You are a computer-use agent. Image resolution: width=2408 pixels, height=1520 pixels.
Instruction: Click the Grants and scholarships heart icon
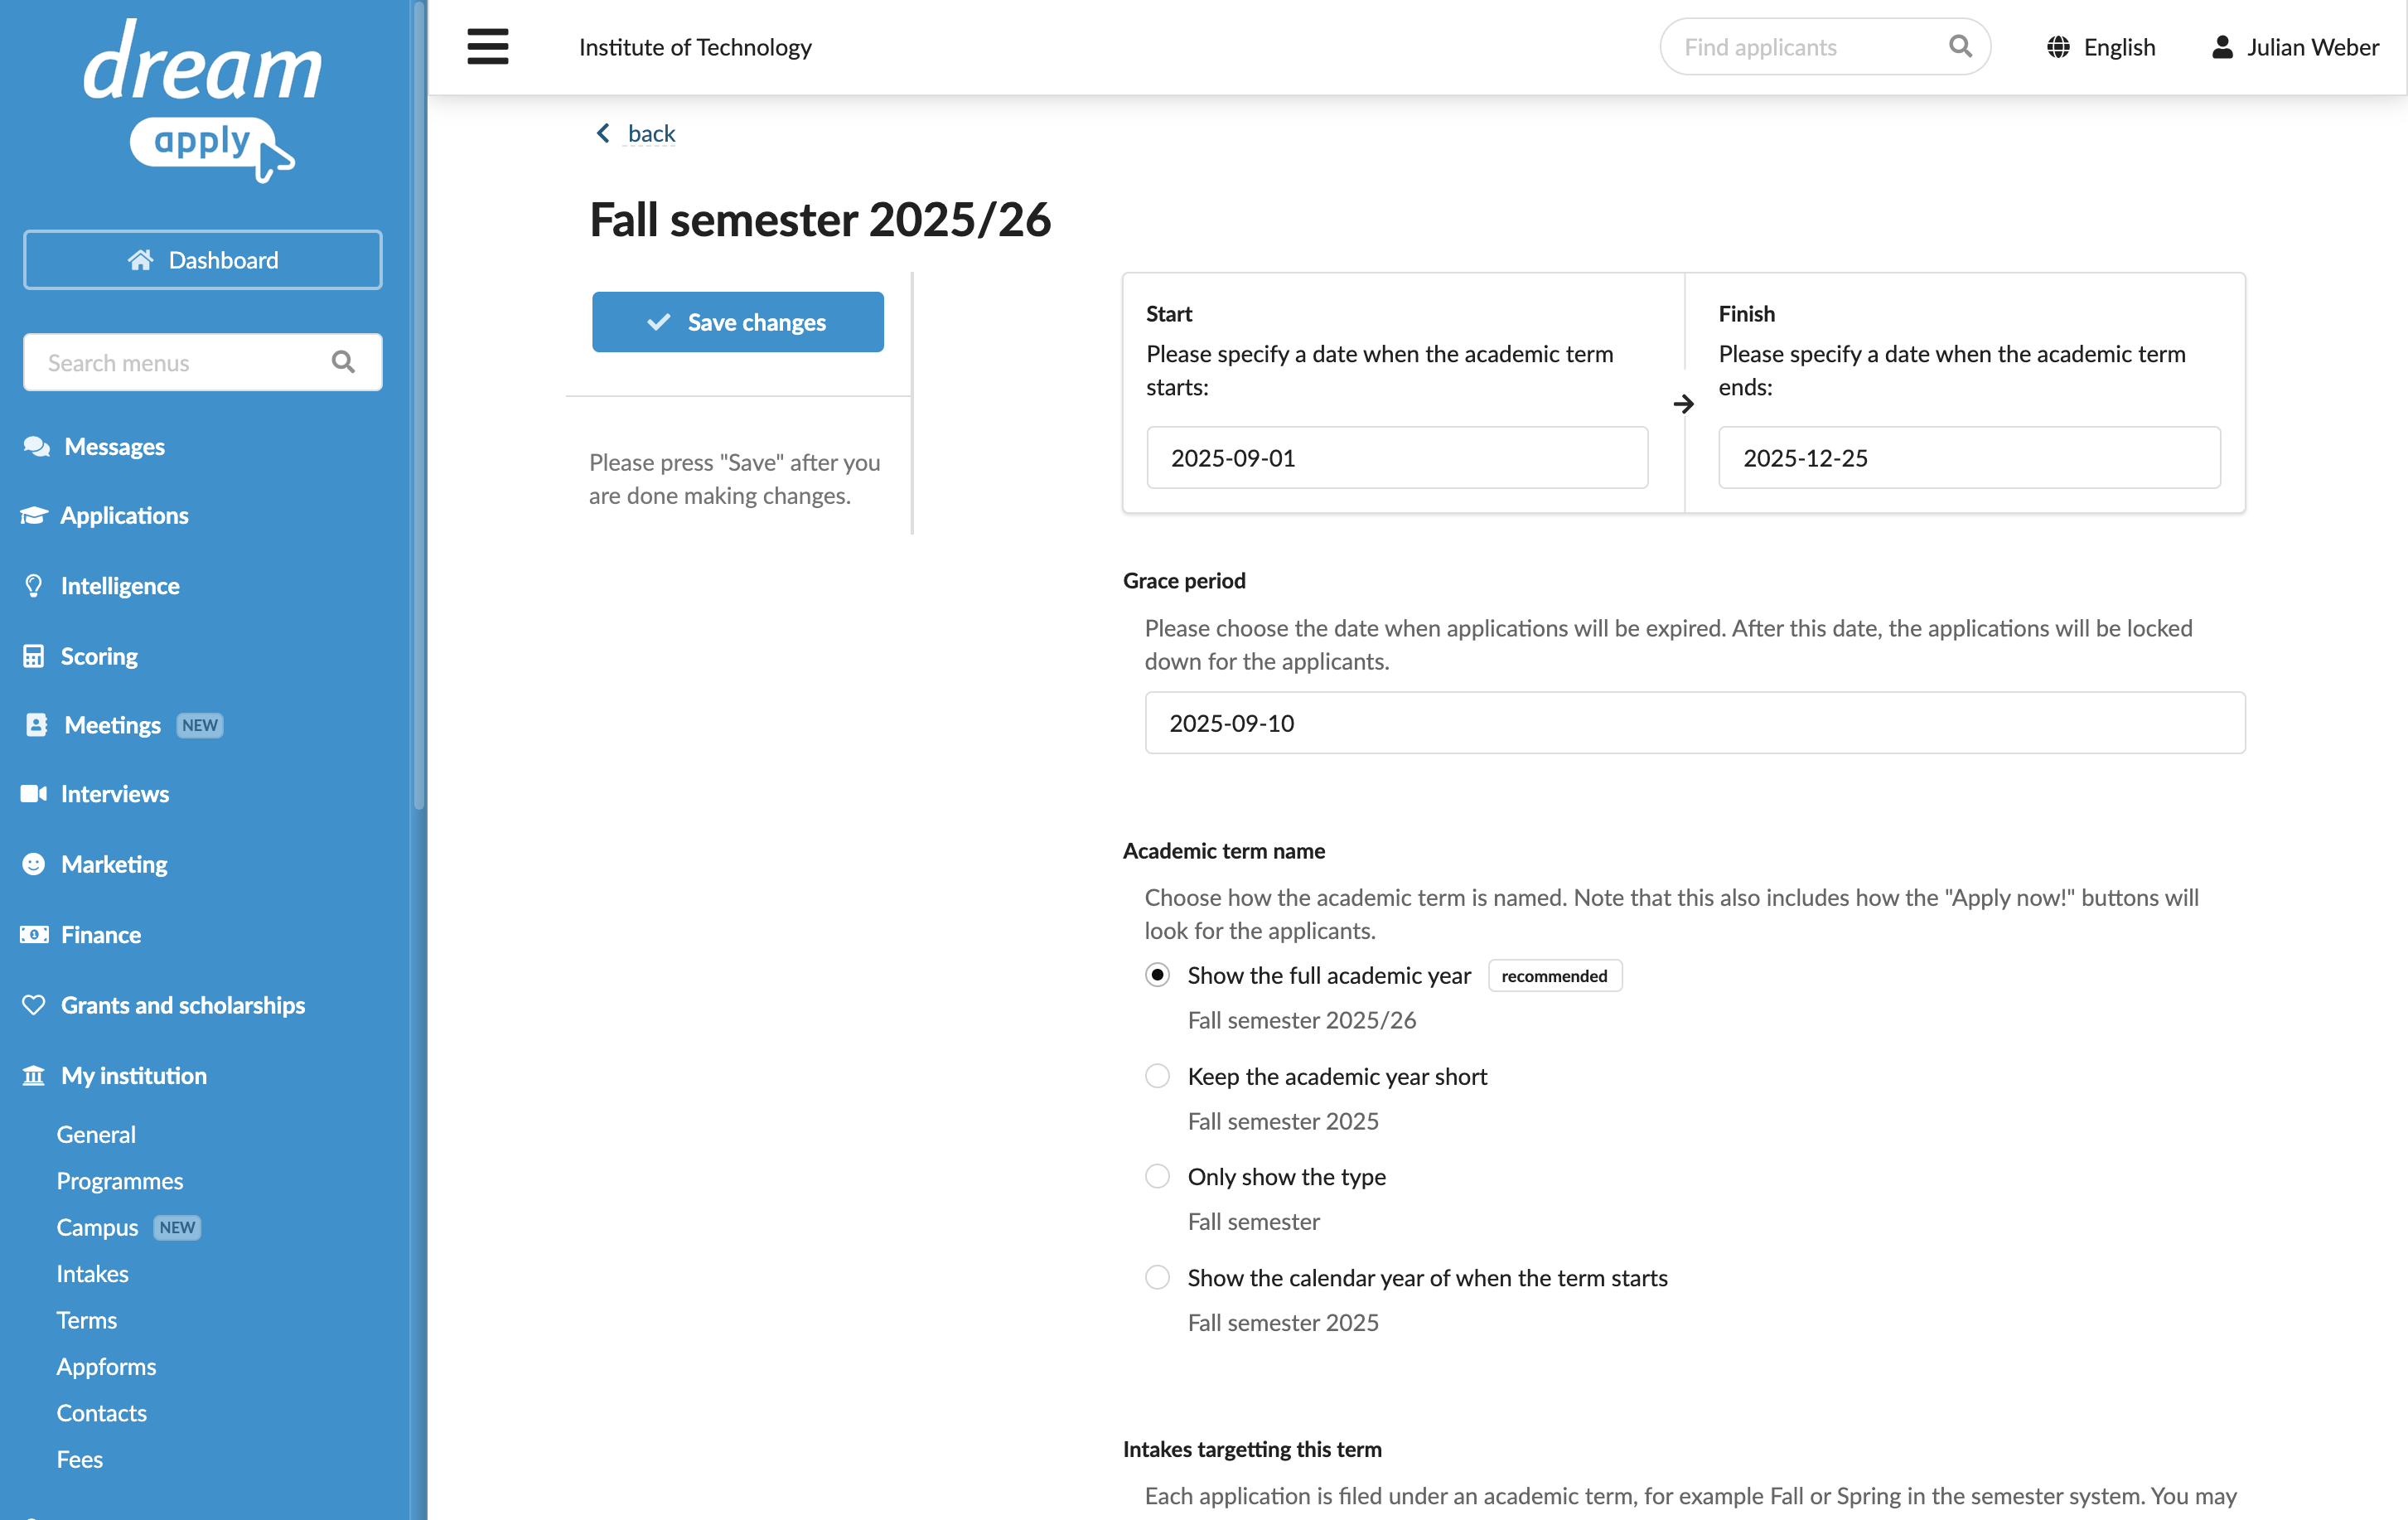[x=34, y=1004]
